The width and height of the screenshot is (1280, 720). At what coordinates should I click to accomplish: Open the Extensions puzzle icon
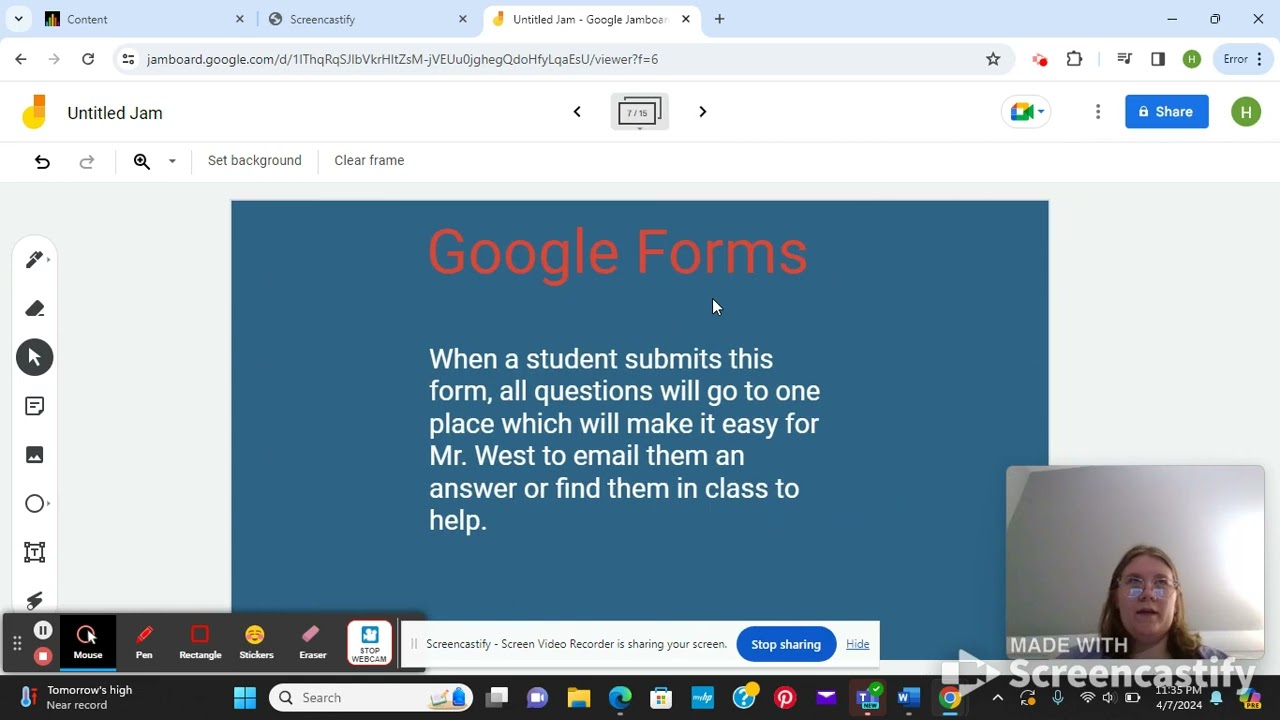tap(1074, 59)
